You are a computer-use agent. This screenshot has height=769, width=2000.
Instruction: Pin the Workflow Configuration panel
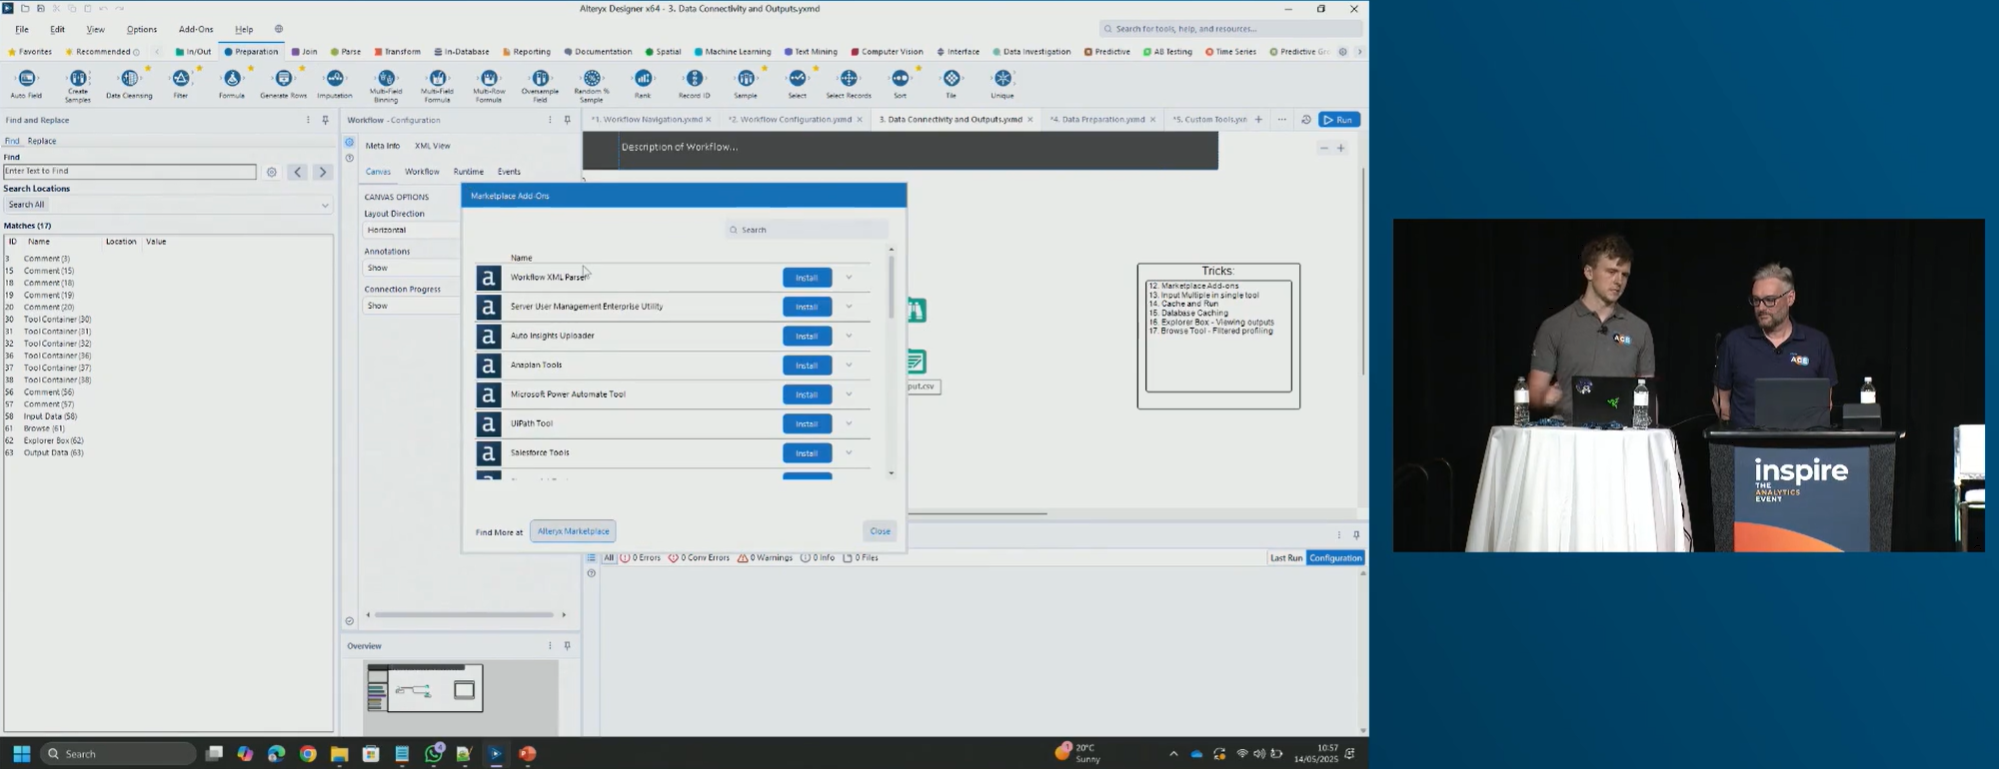click(567, 120)
